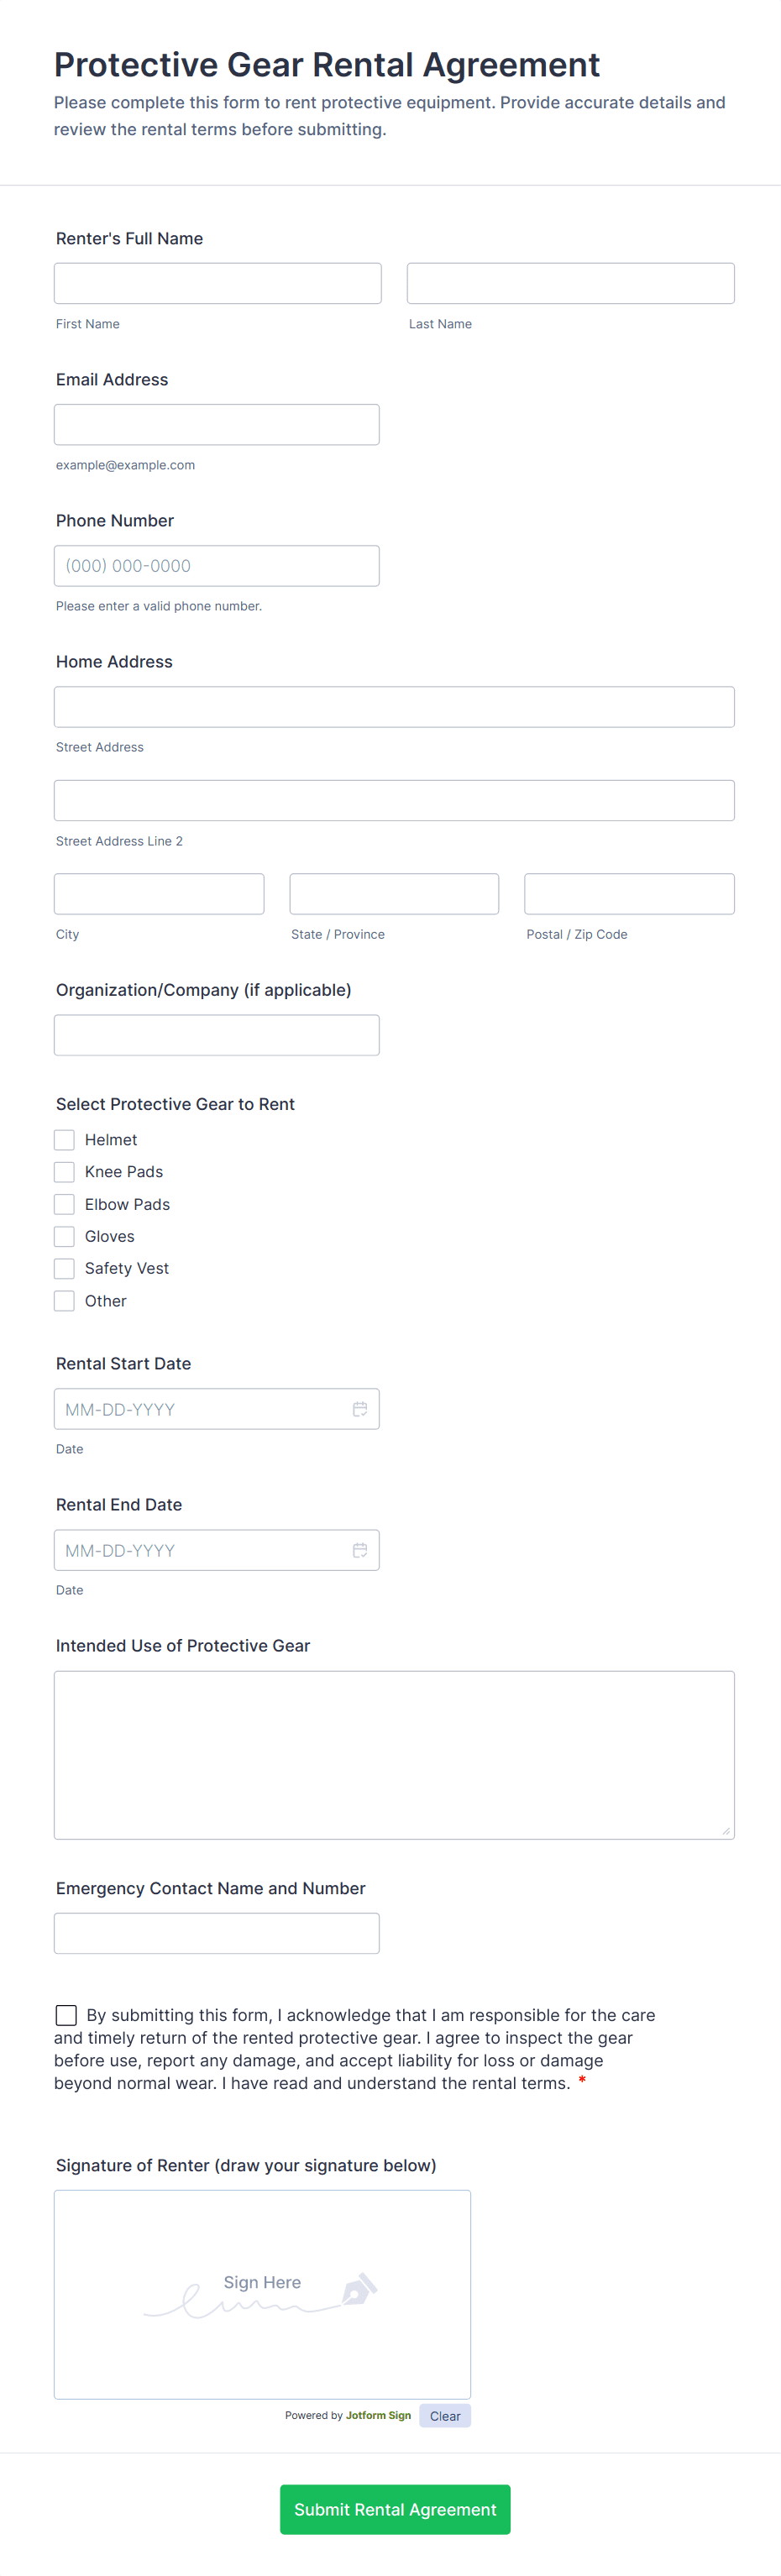The height and width of the screenshot is (2576, 781).
Task: Select the Other gear checkbox
Action: point(64,1300)
